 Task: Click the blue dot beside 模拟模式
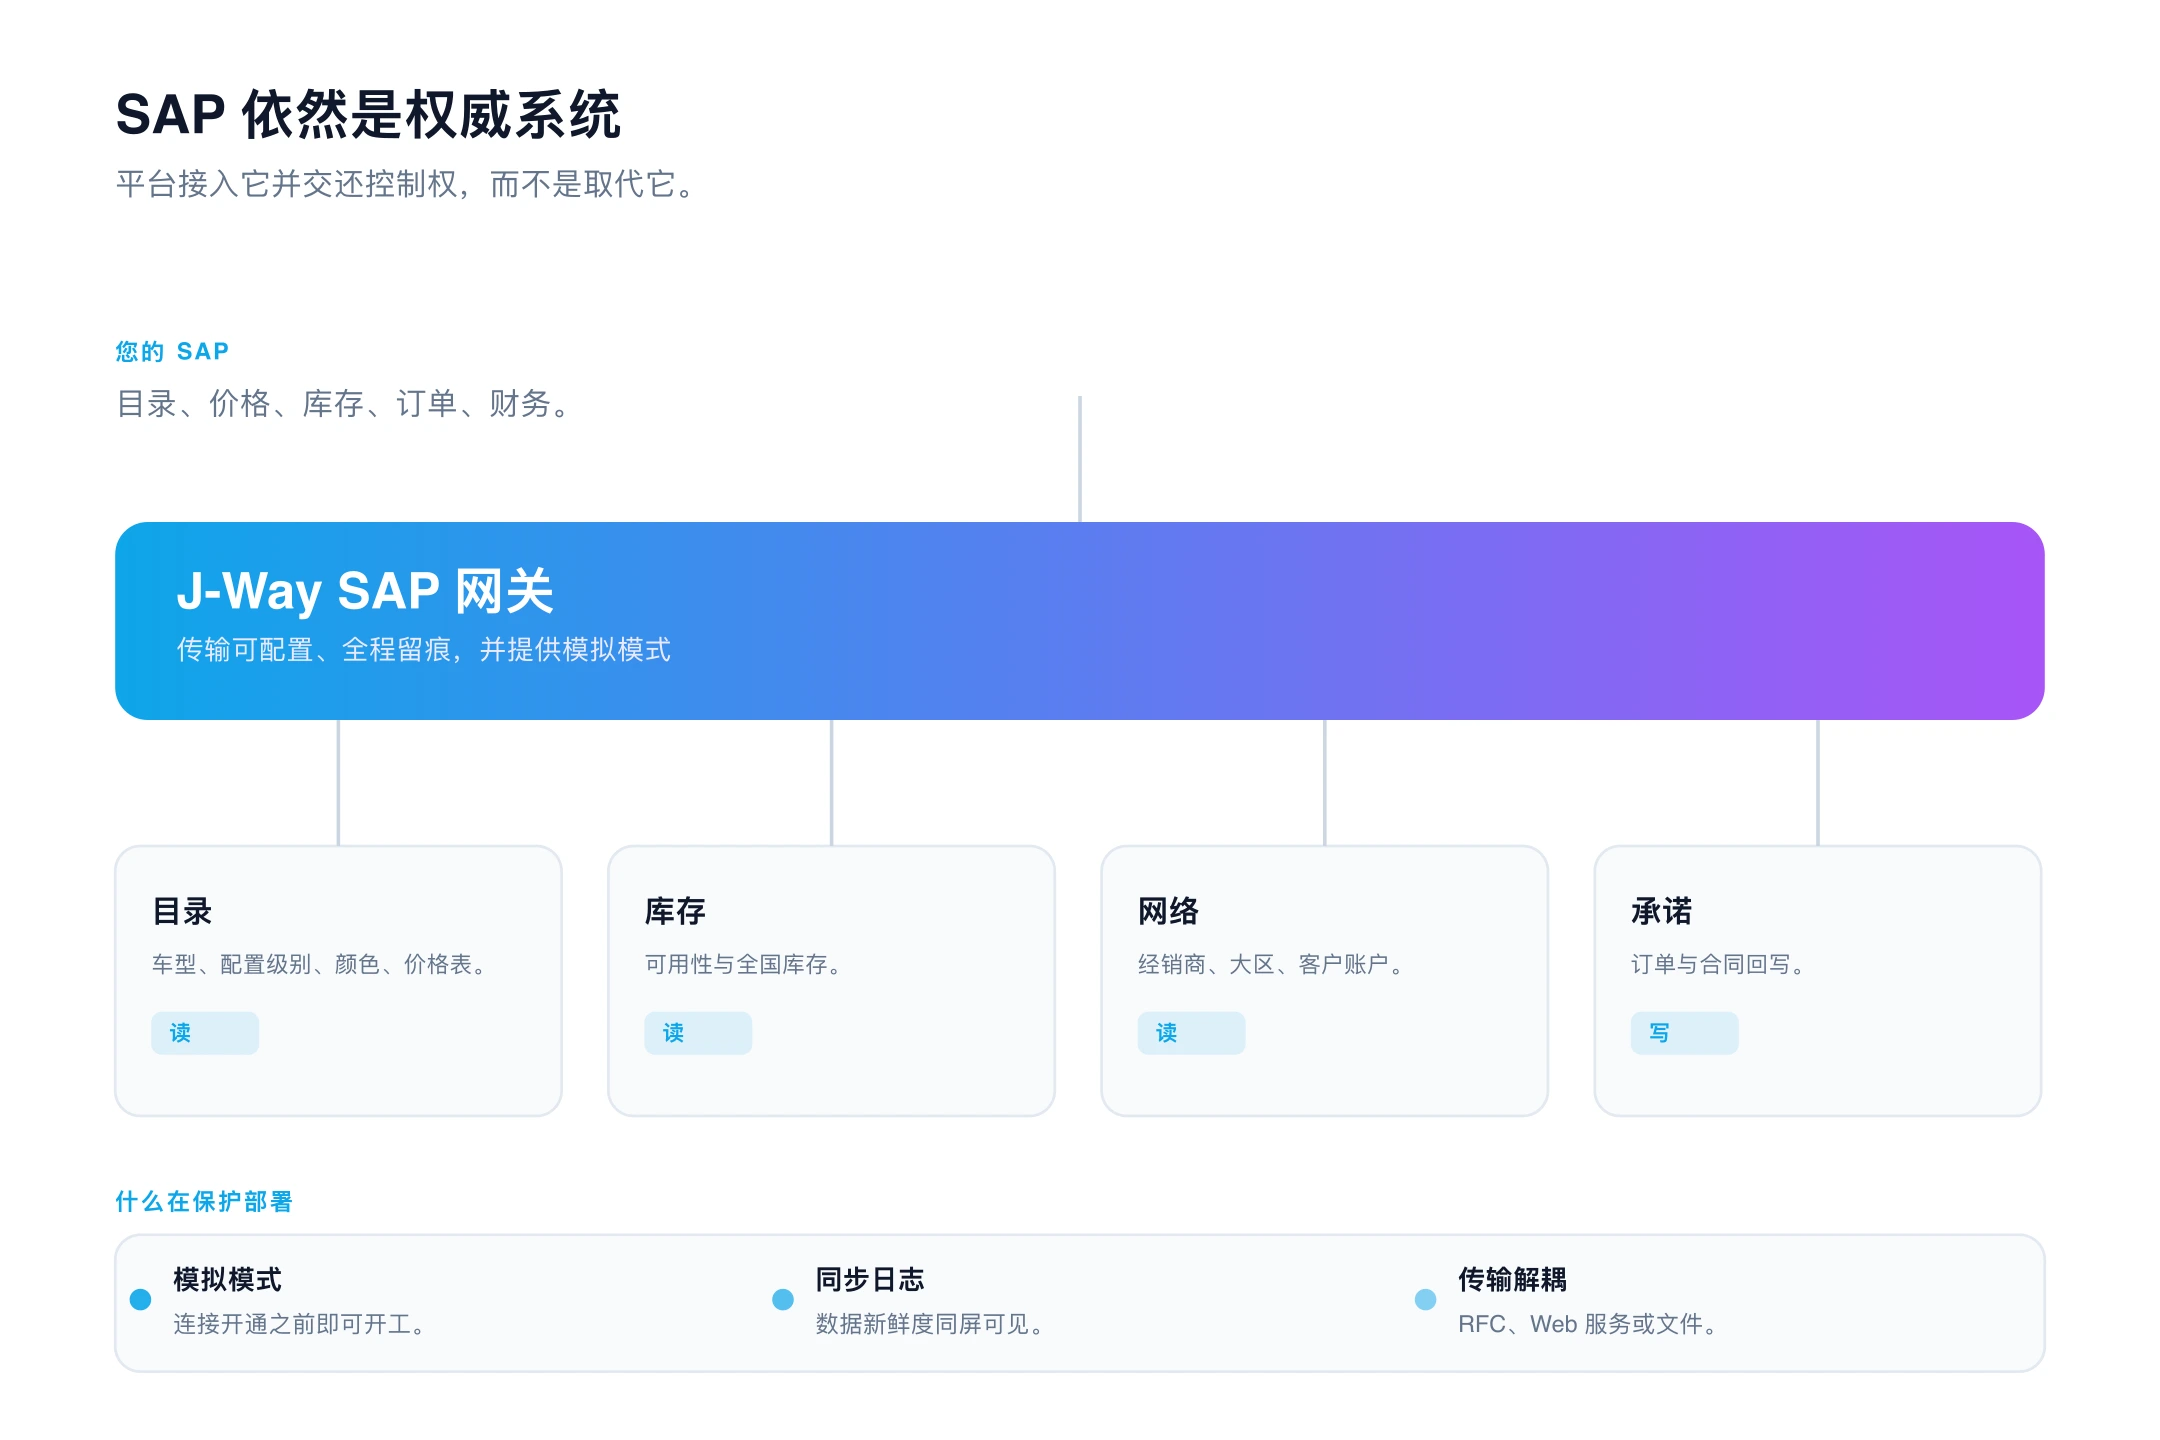(x=141, y=1299)
